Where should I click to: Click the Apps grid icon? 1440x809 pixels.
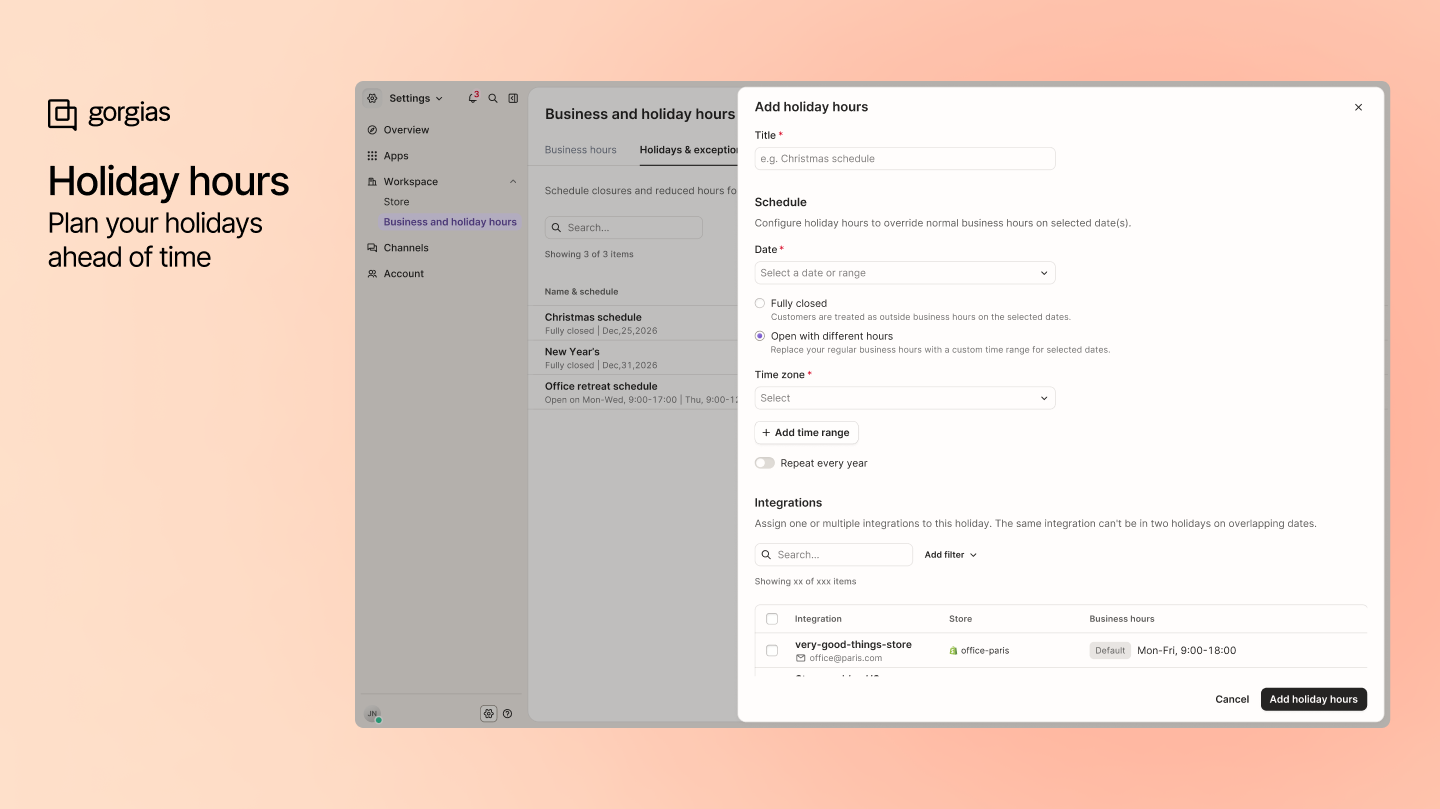372,156
